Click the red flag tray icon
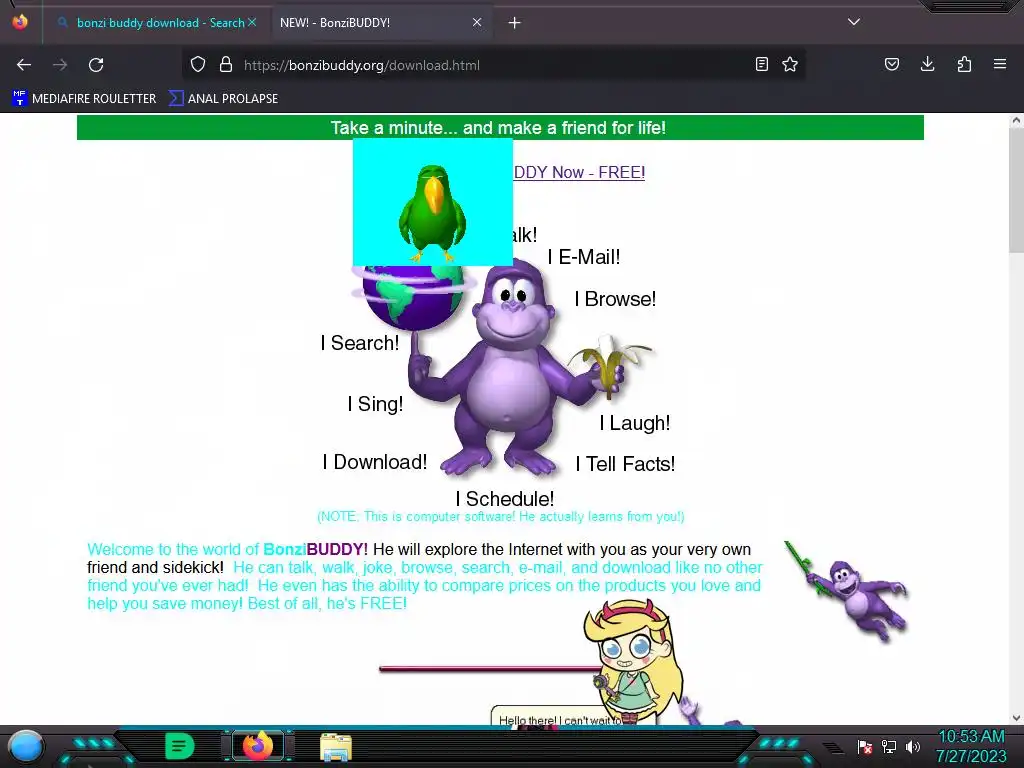 pos(865,746)
